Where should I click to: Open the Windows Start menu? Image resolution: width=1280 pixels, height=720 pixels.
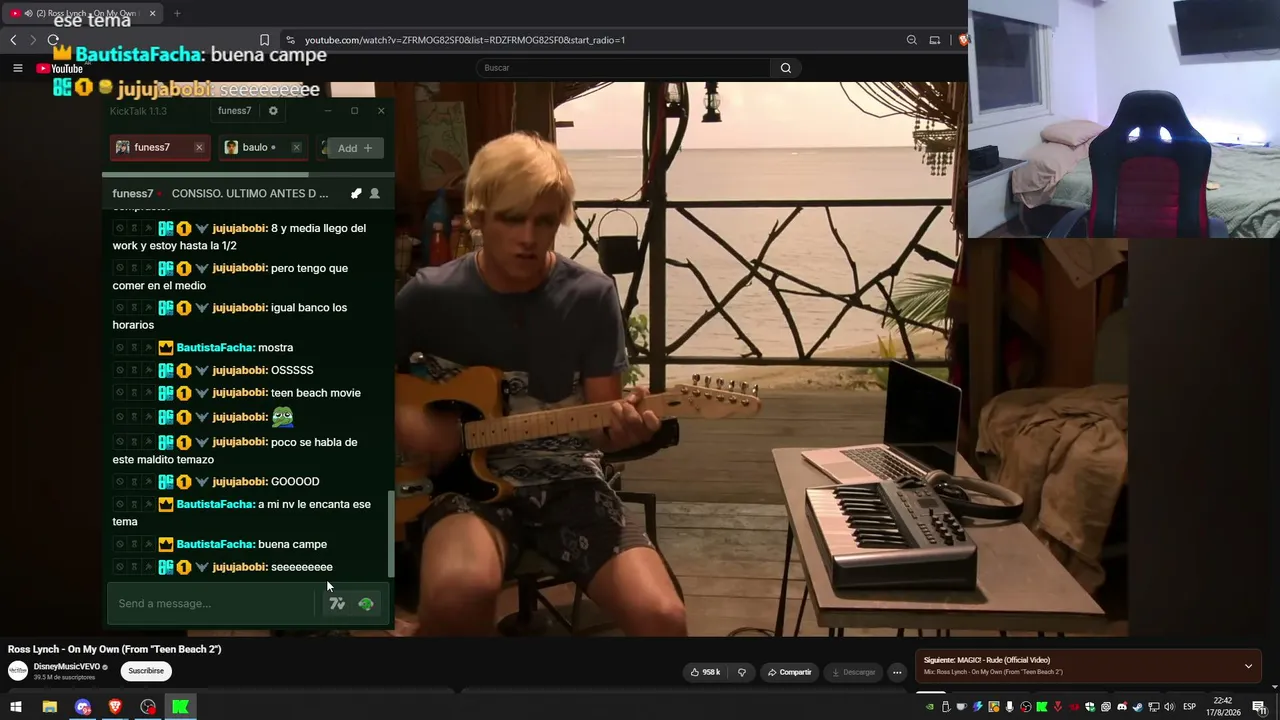coord(16,707)
